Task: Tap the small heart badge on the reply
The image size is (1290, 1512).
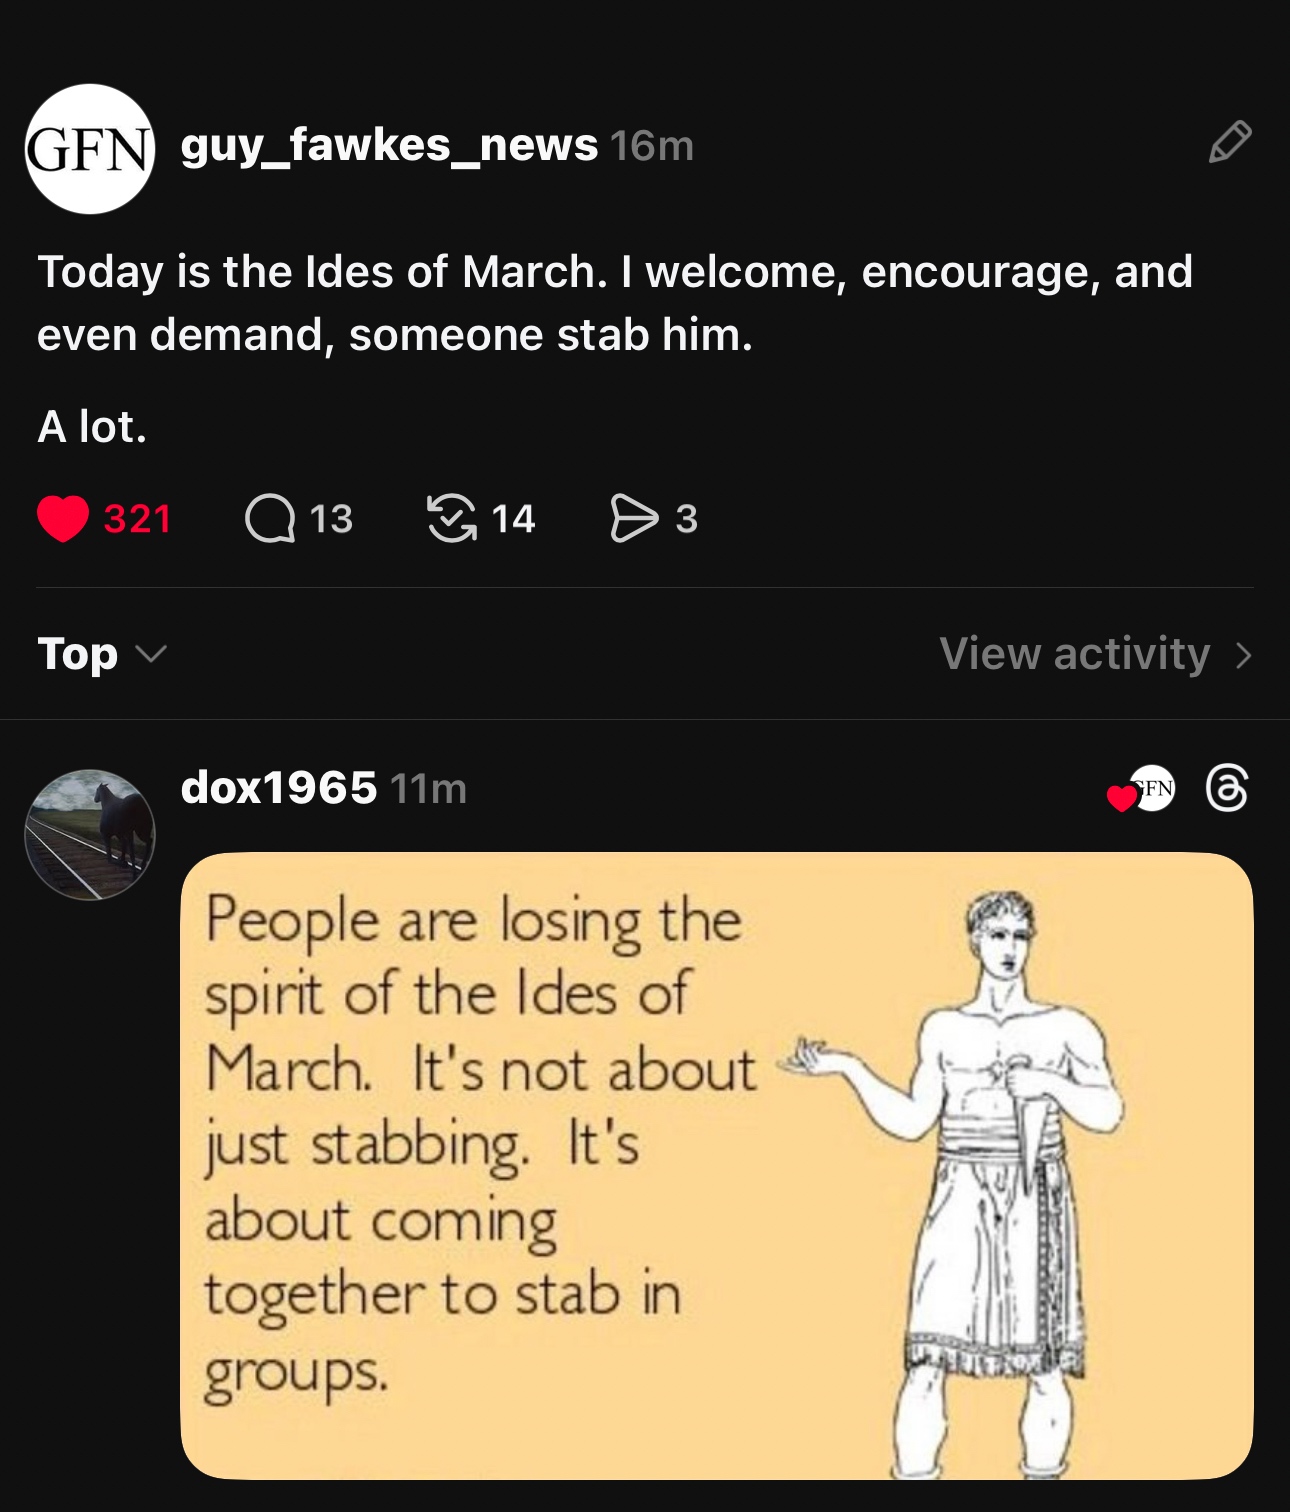Action: 1123,798
